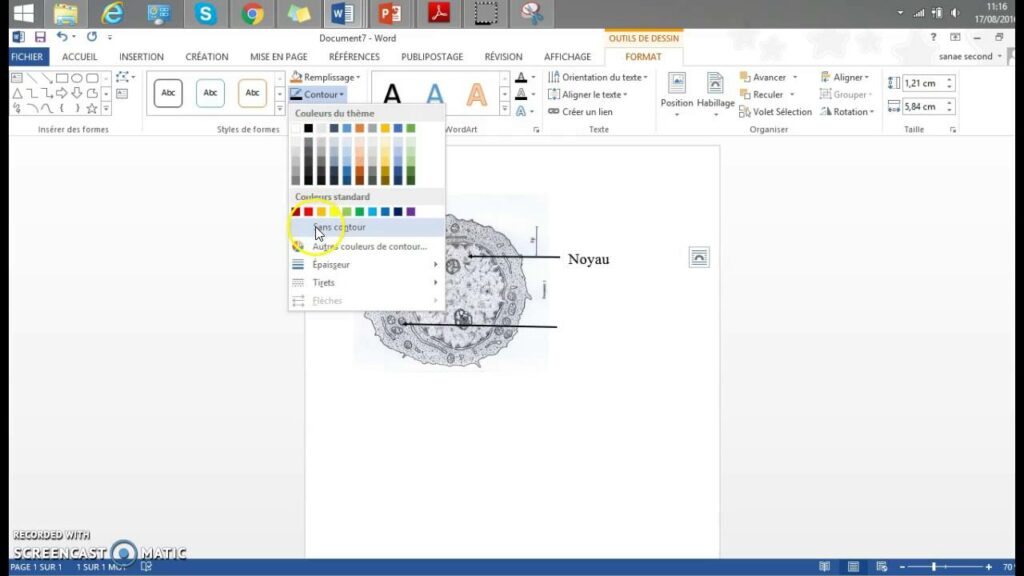Image resolution: width=1024 pixels, height=576 pixels.
Task: Open the Remplissage fill dropdown
Action: 325,77
